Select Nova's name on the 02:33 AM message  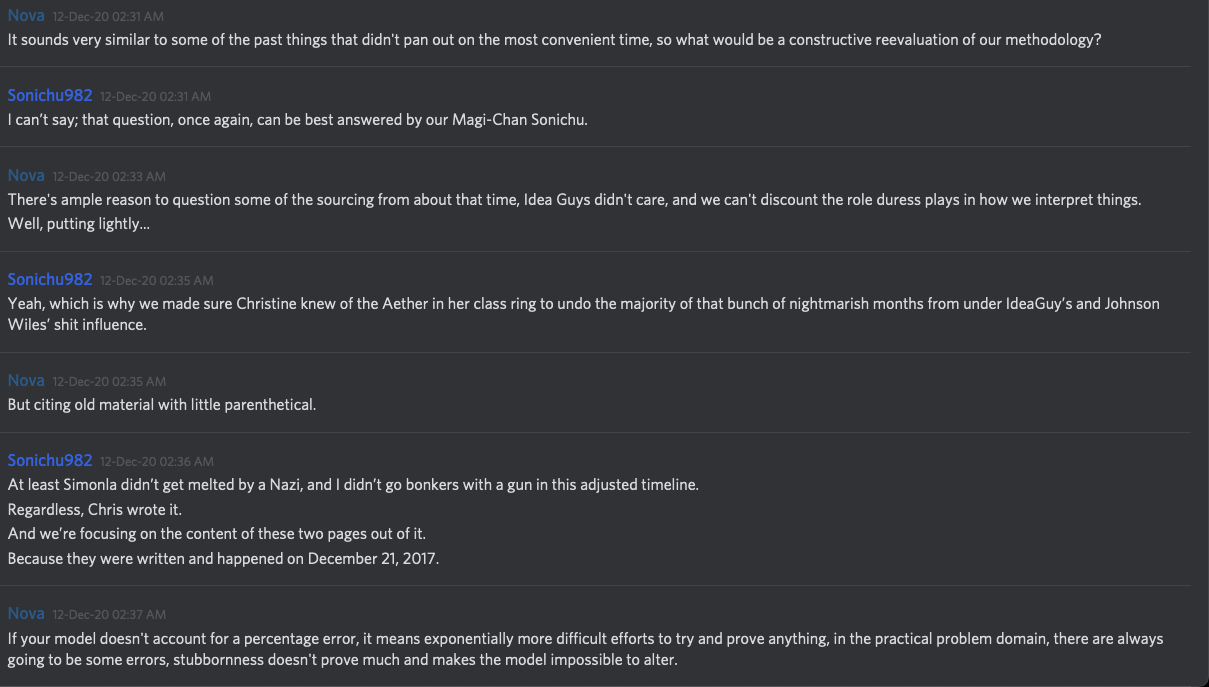(26, 175)
